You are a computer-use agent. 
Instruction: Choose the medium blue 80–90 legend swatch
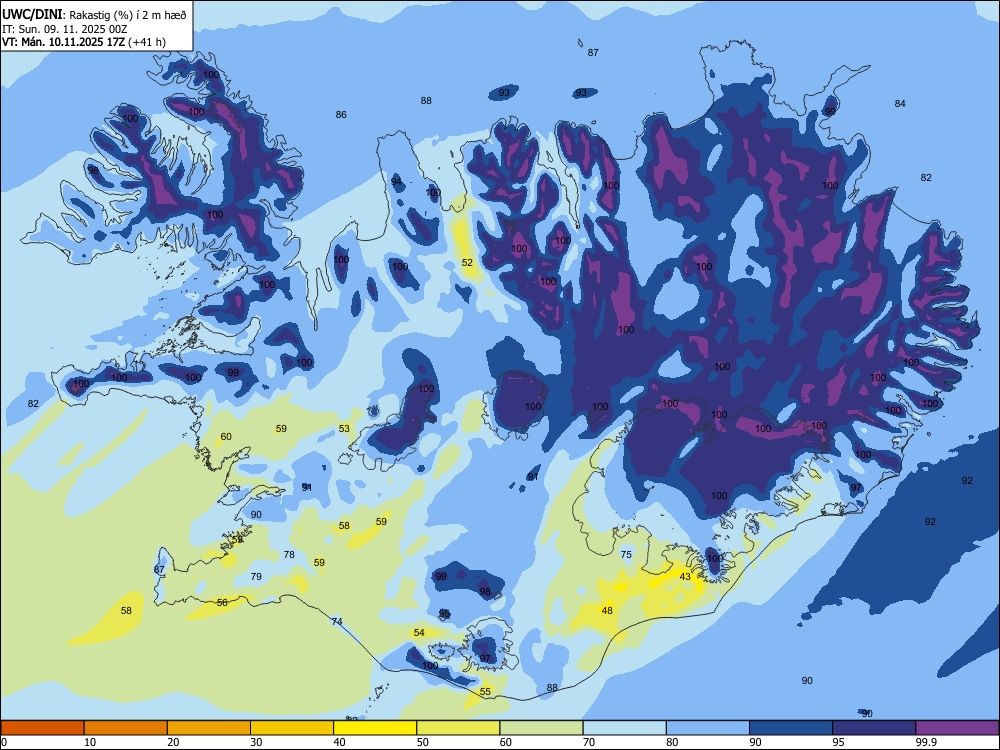(x=708, y=728)
